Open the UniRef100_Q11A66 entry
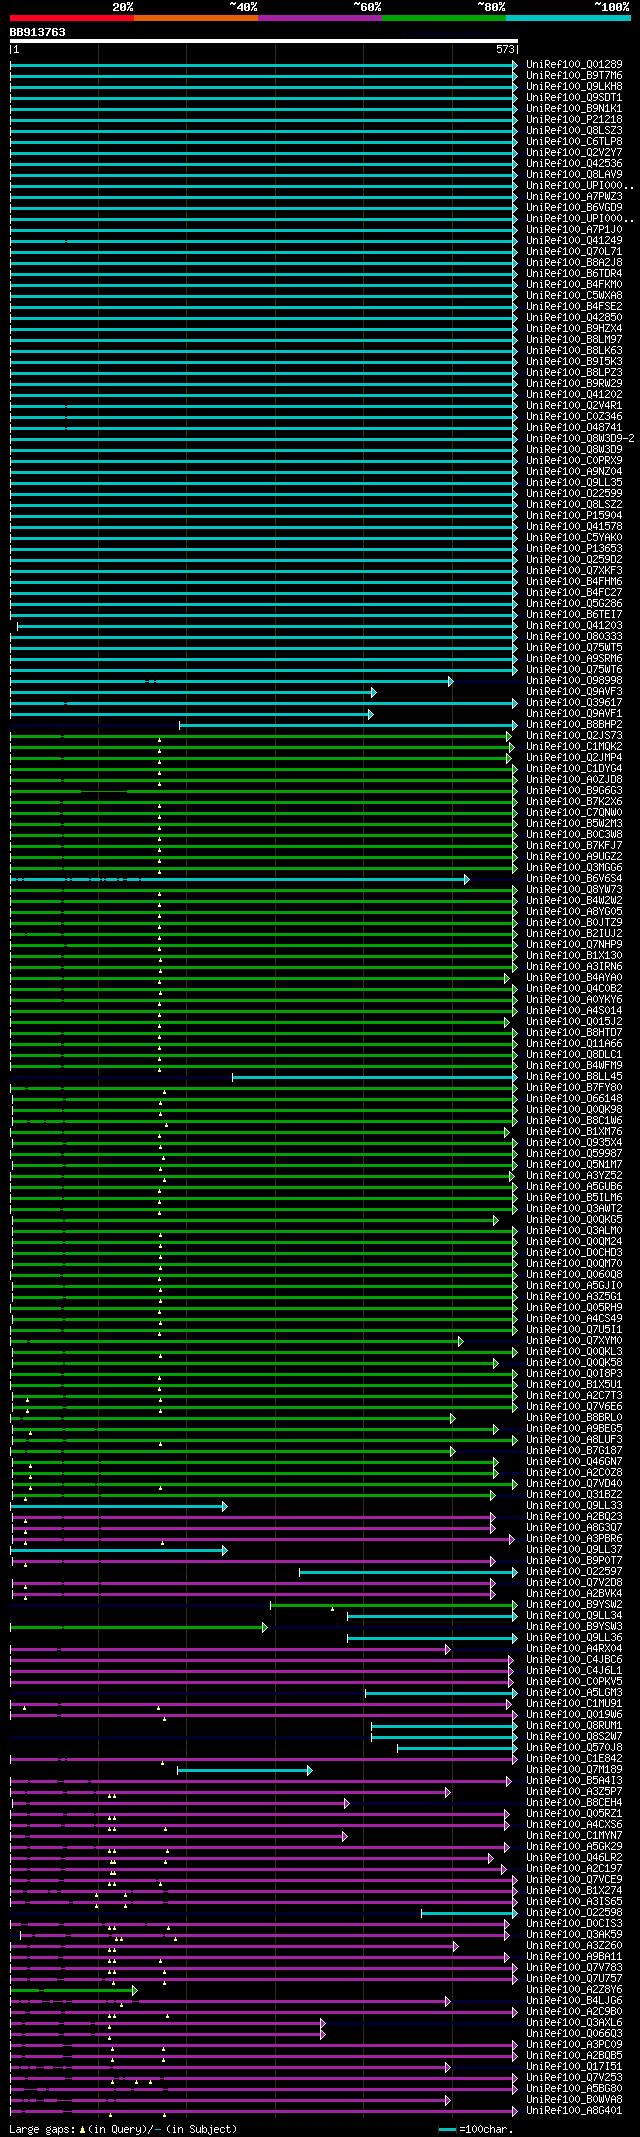This screenshot has width=640, height=2137. click(x=574, y=1043)
